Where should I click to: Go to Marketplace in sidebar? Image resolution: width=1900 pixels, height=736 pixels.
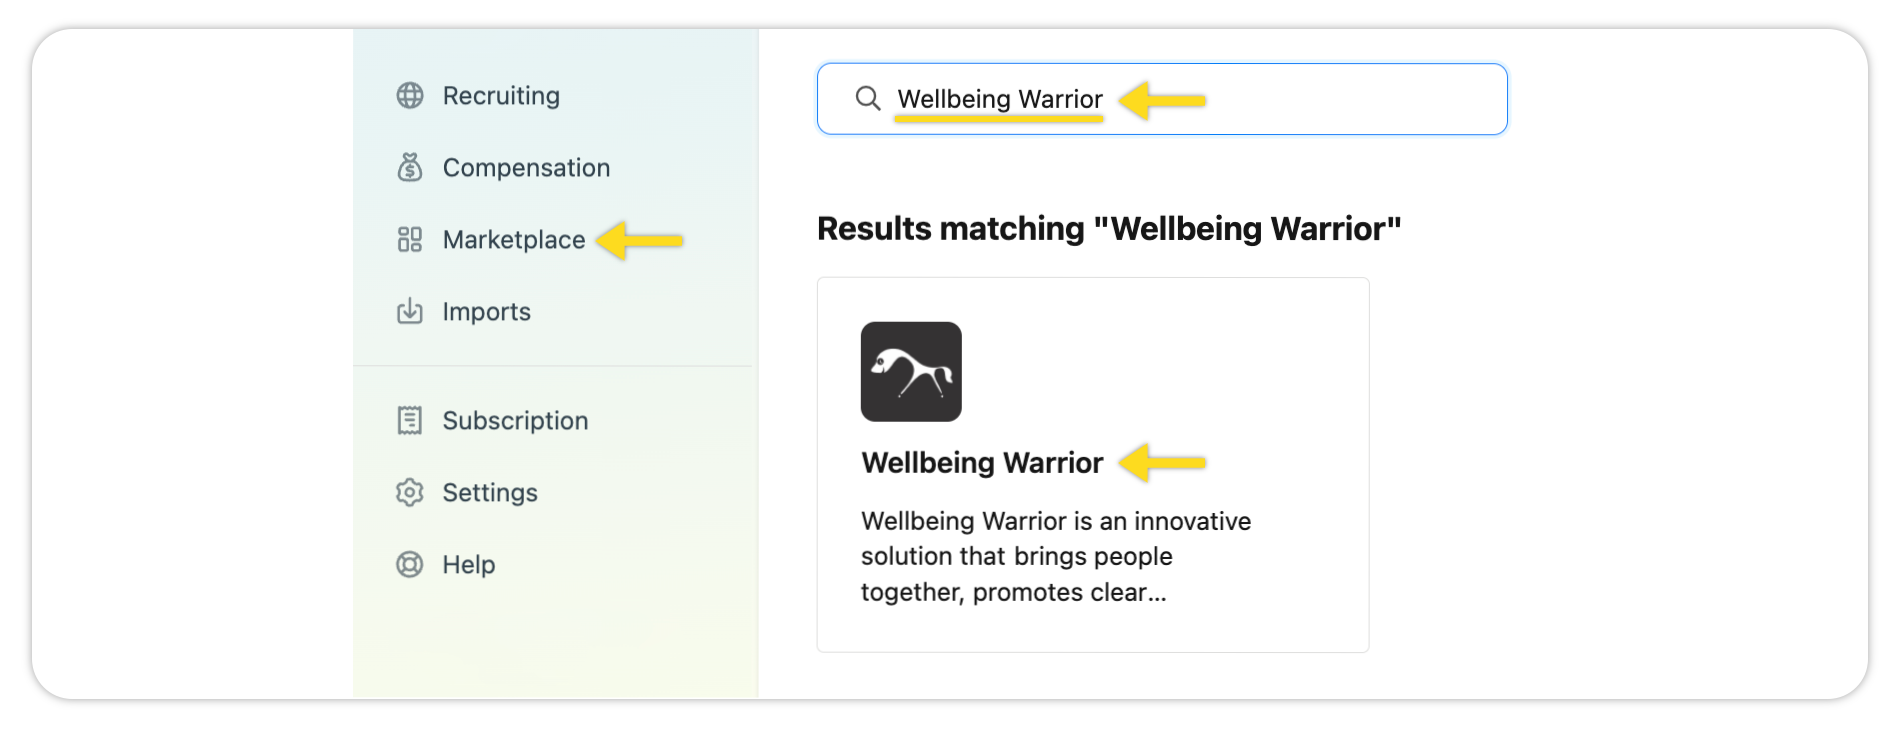click(513, 240)
